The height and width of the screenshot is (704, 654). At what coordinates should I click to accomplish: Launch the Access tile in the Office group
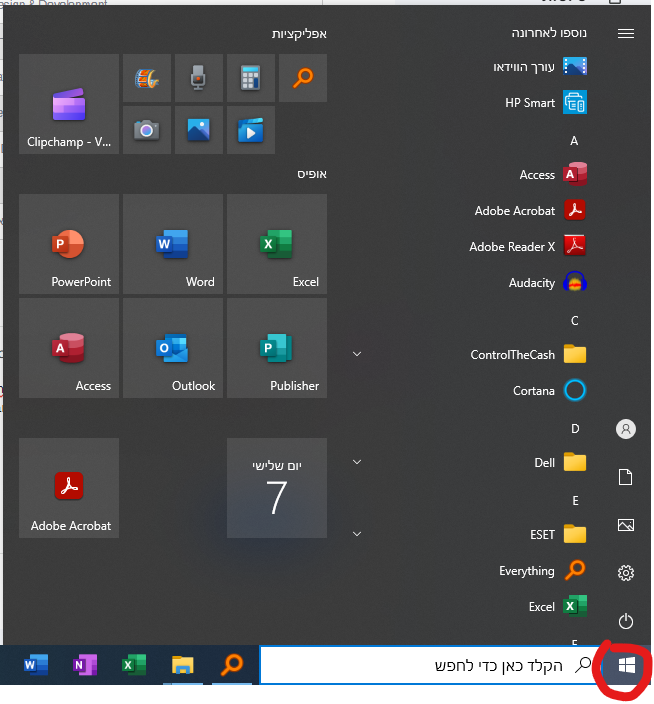[69, 348]
